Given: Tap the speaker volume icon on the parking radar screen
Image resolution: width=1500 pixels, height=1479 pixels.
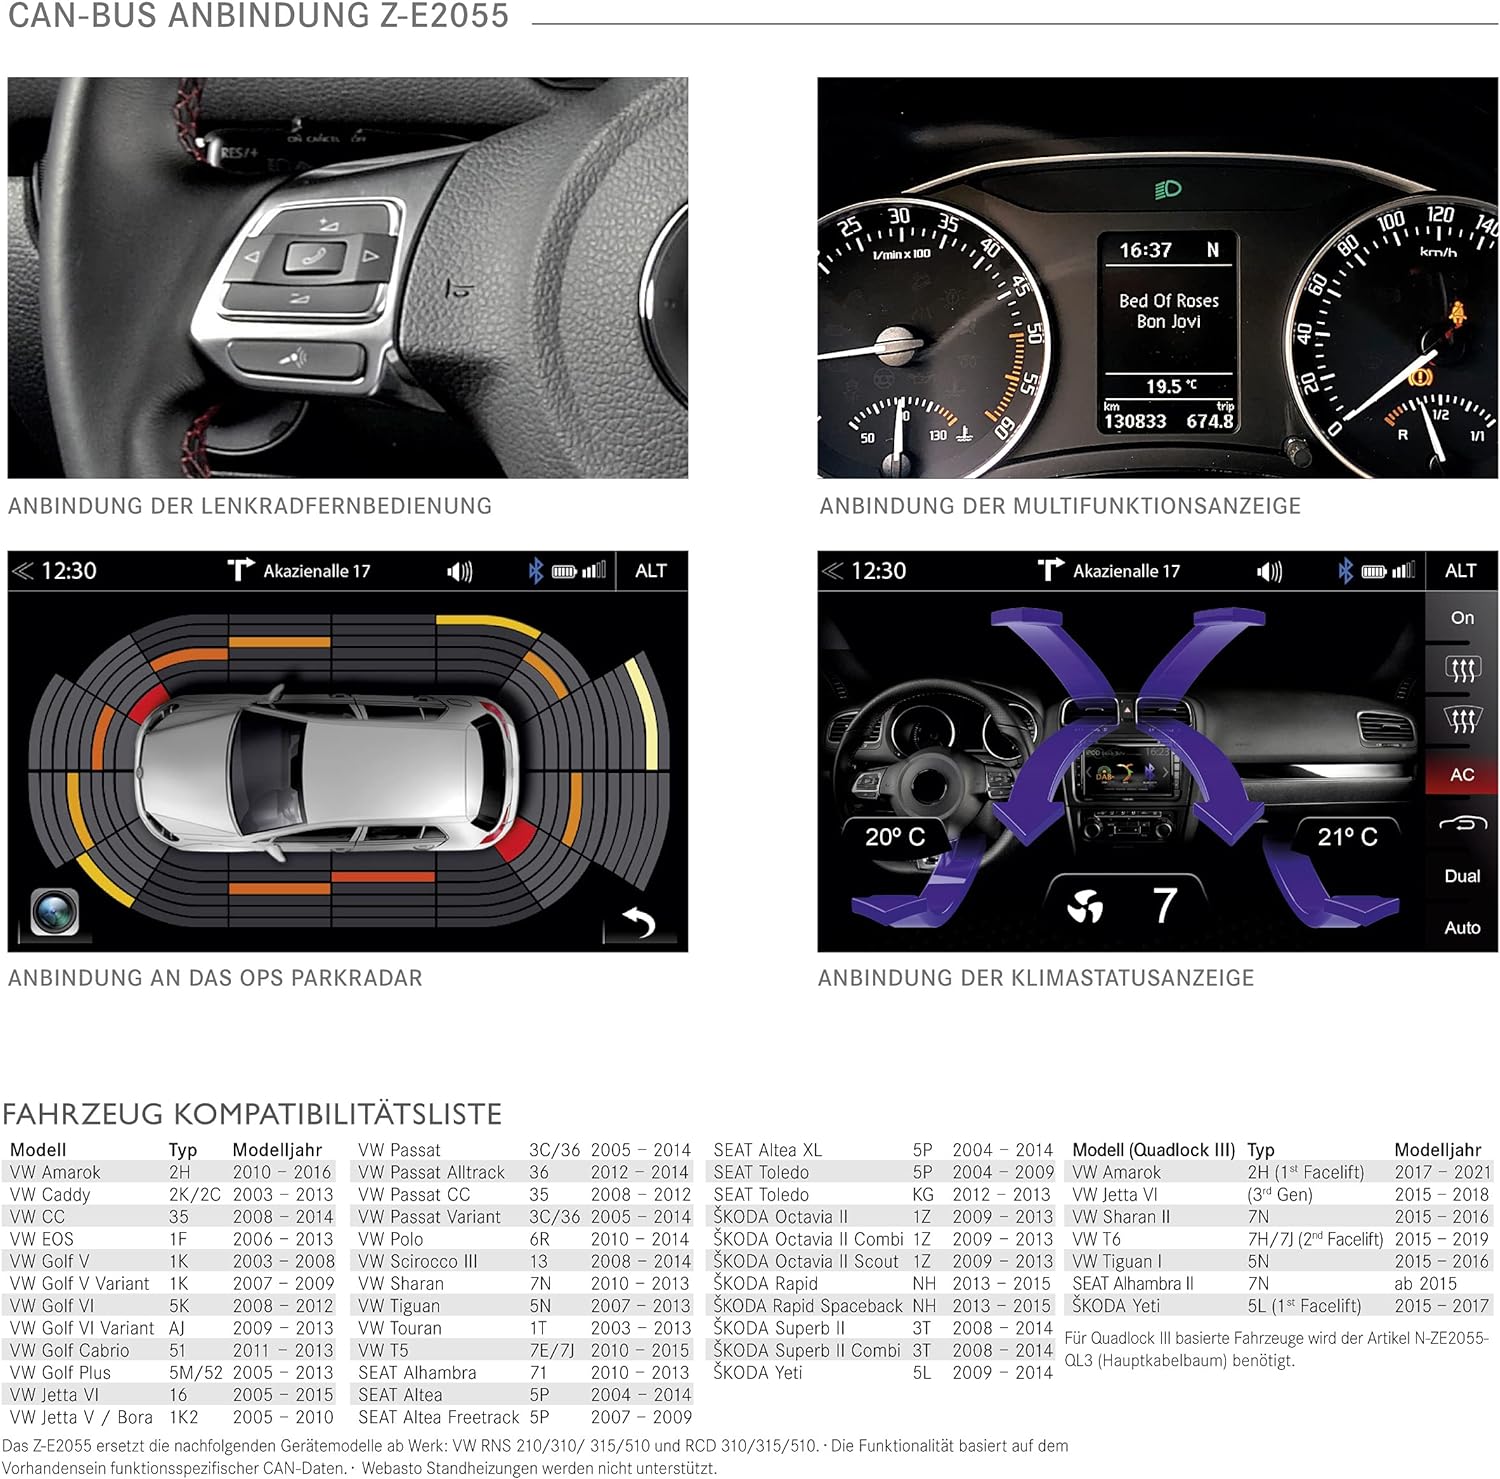Looking at the screenshot, I should pos(459,571).
